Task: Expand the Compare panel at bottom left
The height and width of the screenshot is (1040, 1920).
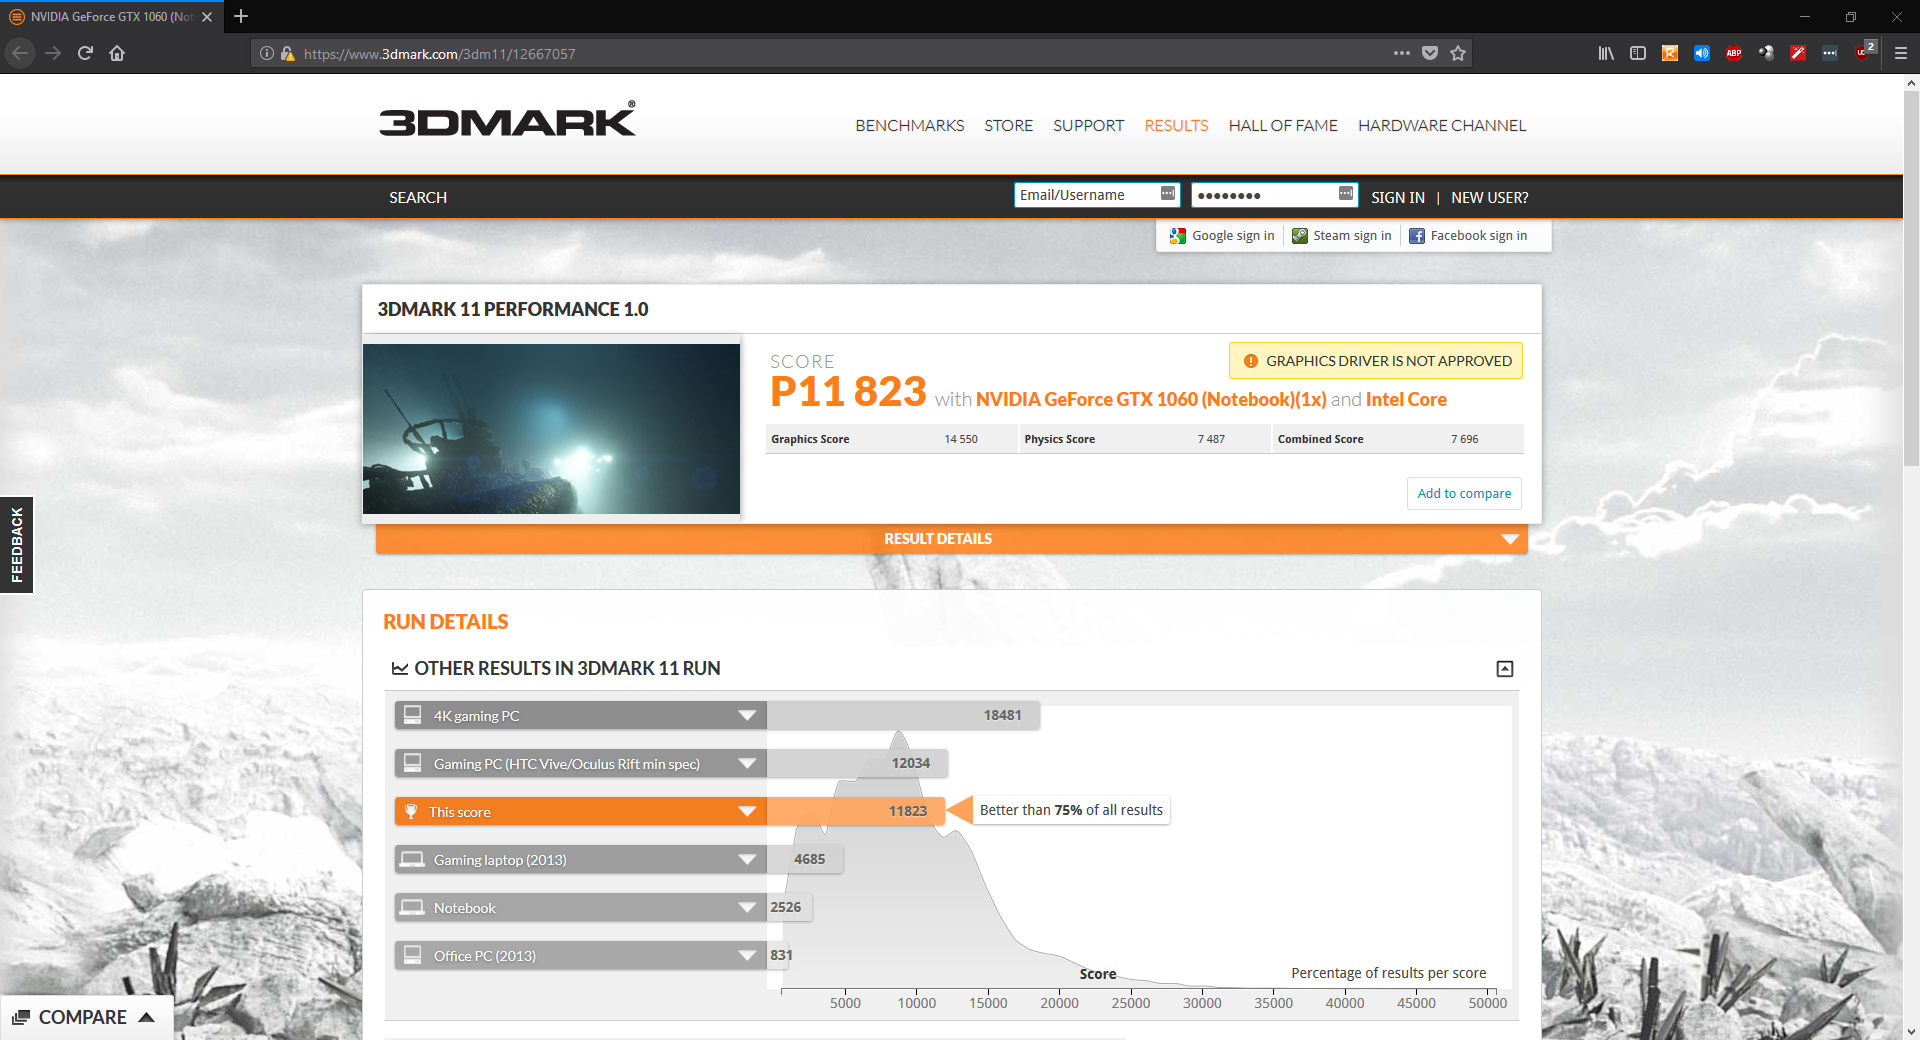Action: [x=85, y=1018]
